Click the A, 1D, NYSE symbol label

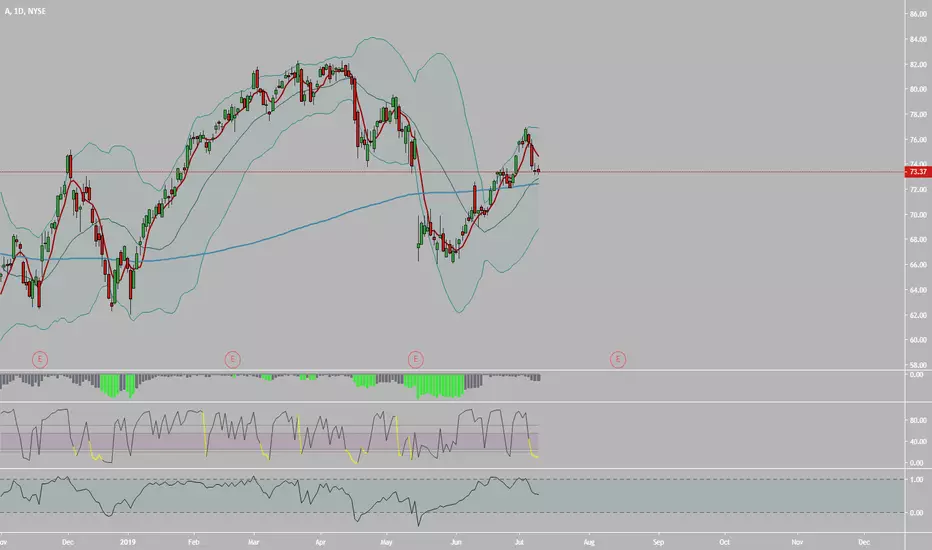click(25, 11)
